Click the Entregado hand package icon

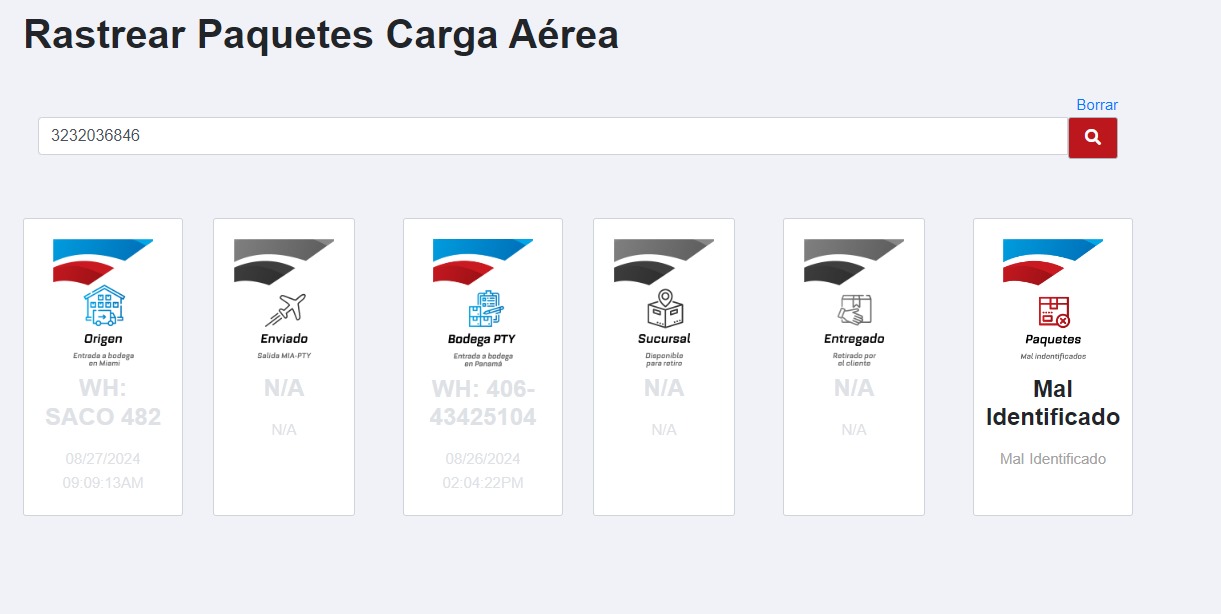coord(854,310)
